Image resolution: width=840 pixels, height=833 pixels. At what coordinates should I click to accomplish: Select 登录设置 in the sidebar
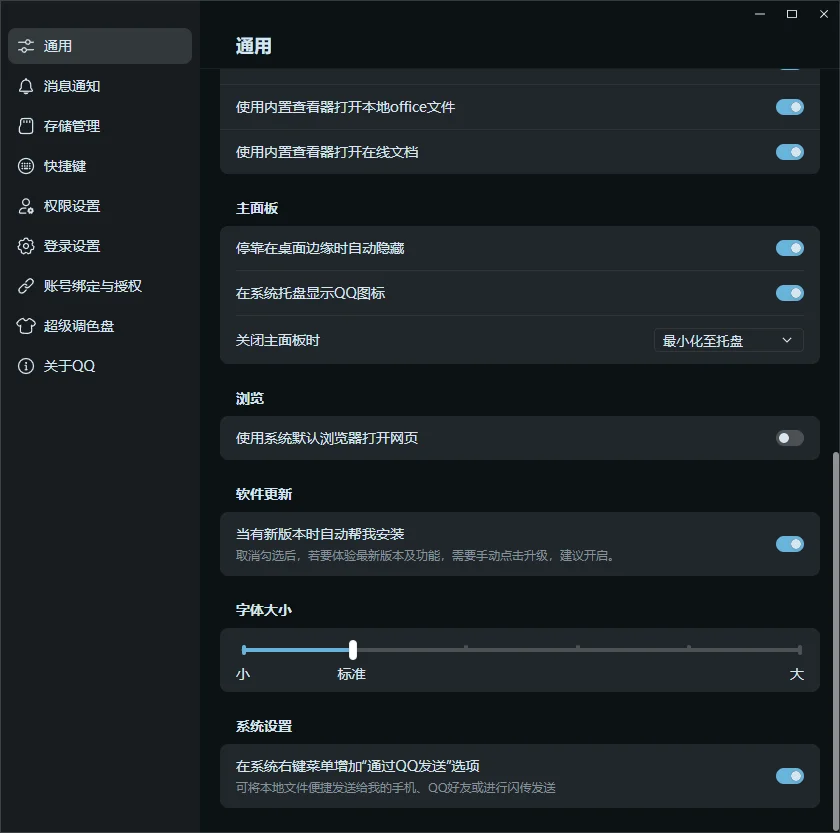pos(100,246)
